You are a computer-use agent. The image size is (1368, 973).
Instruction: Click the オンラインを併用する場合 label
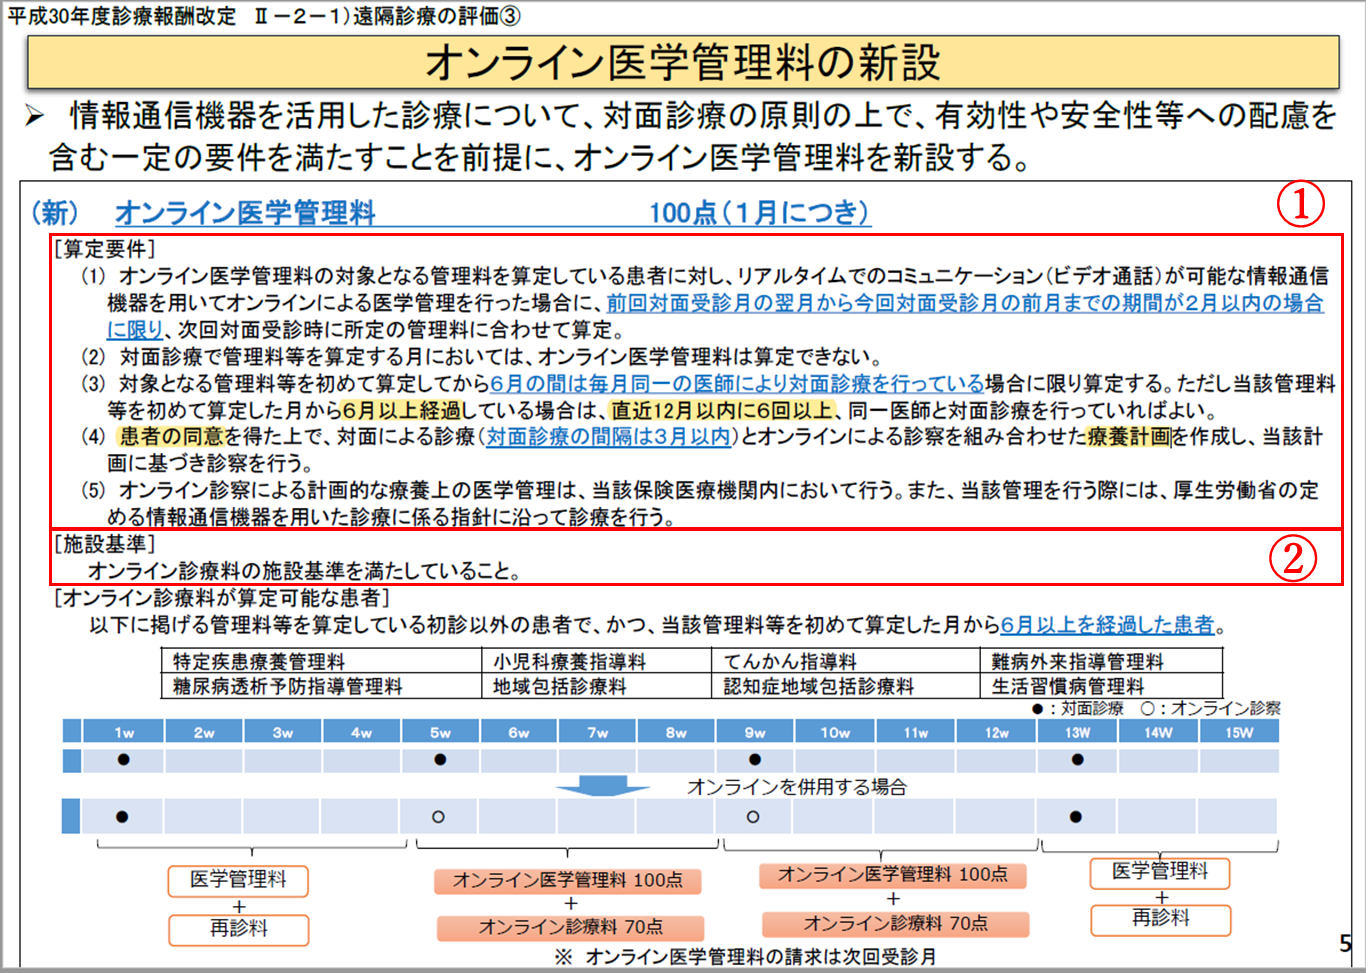(796, 787)
